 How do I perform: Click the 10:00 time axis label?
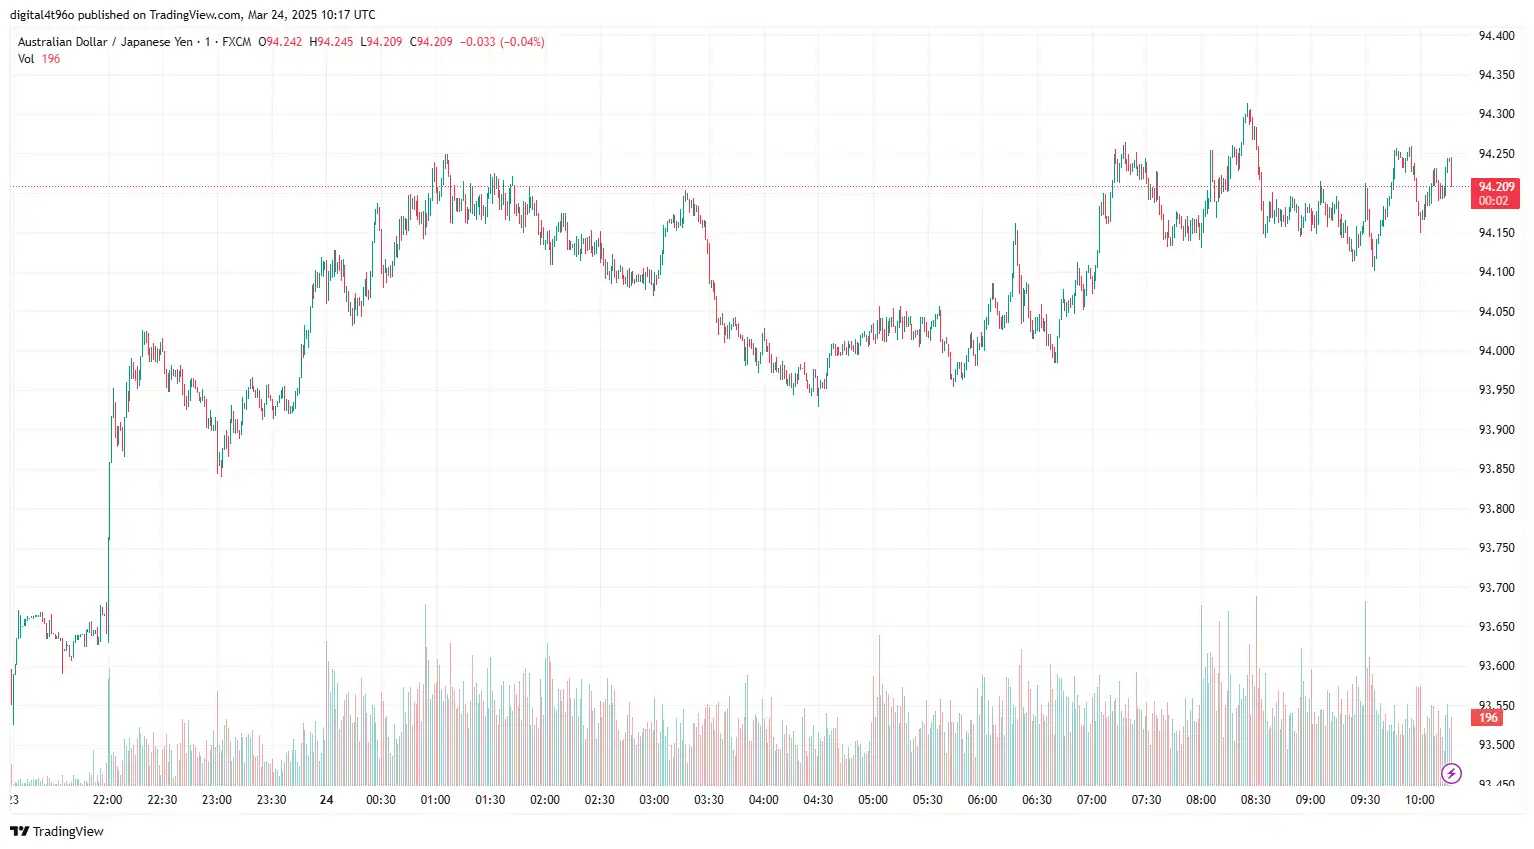tap(1420, 800)
